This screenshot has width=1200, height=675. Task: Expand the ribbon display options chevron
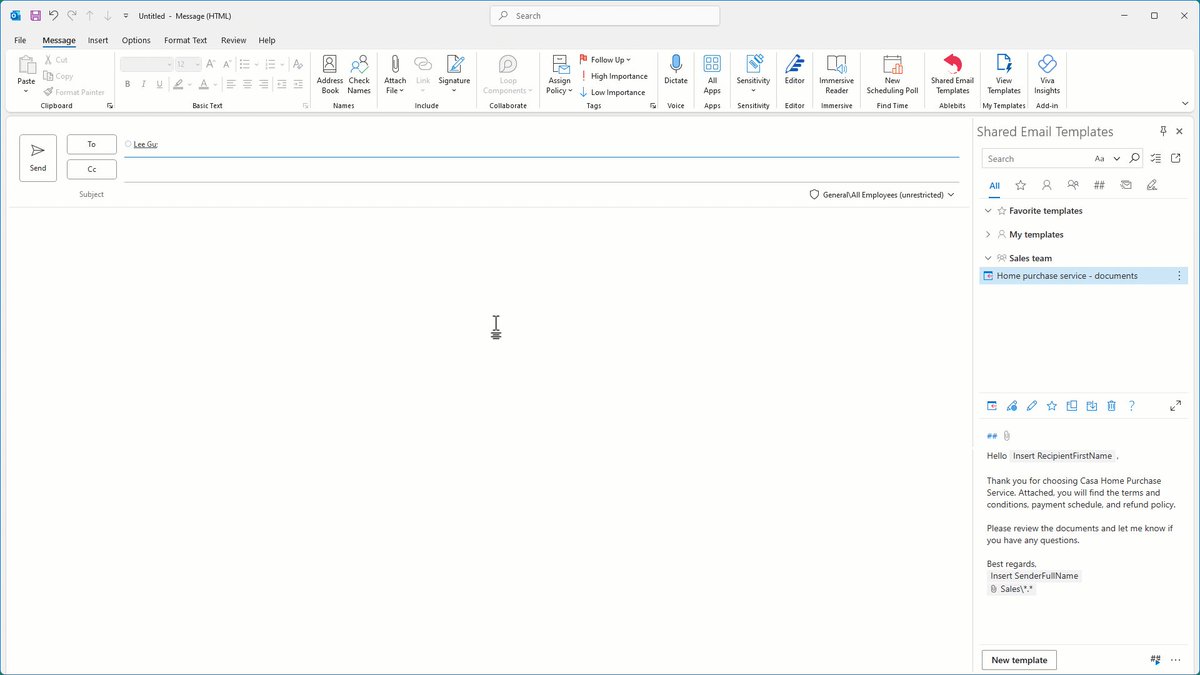click(x=1185, y=104)
